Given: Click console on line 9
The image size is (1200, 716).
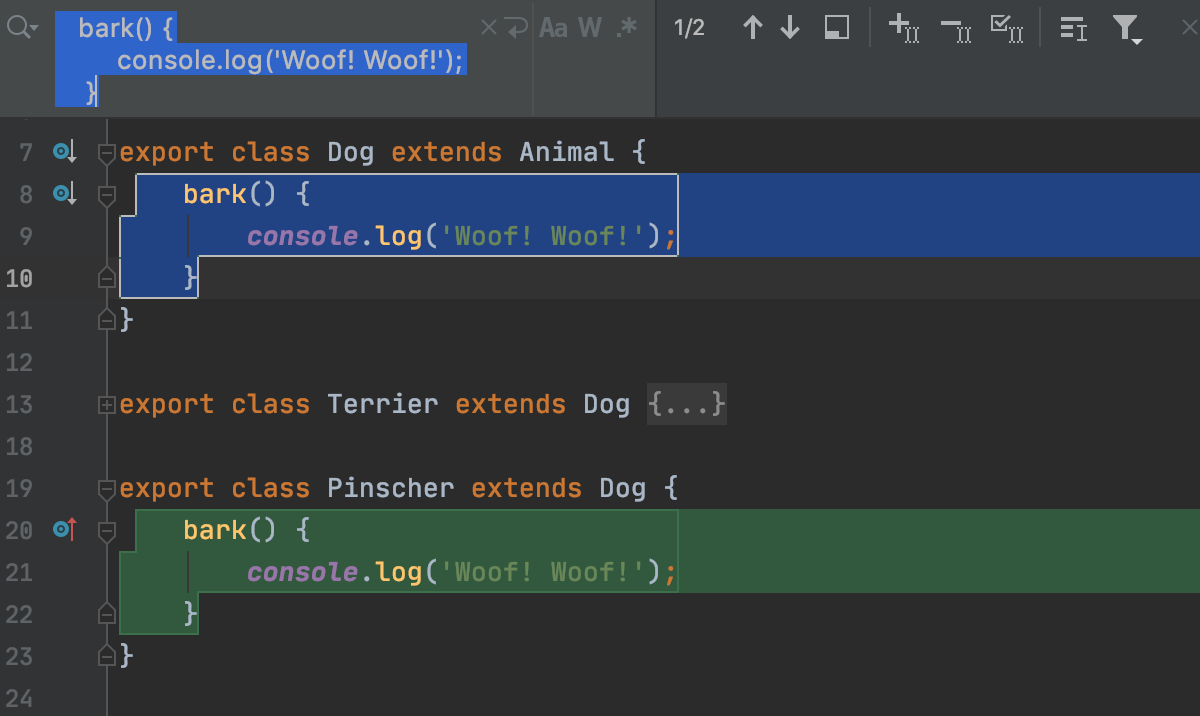Looking at the screenshot, I should (303, 237).
